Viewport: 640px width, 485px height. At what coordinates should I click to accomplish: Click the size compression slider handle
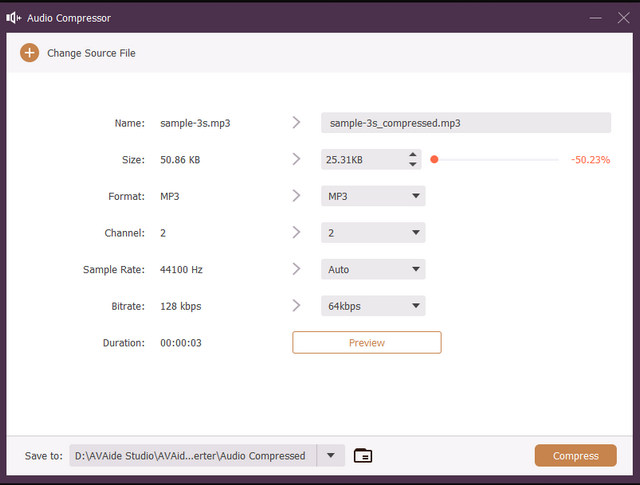click(x=434, y=160)
